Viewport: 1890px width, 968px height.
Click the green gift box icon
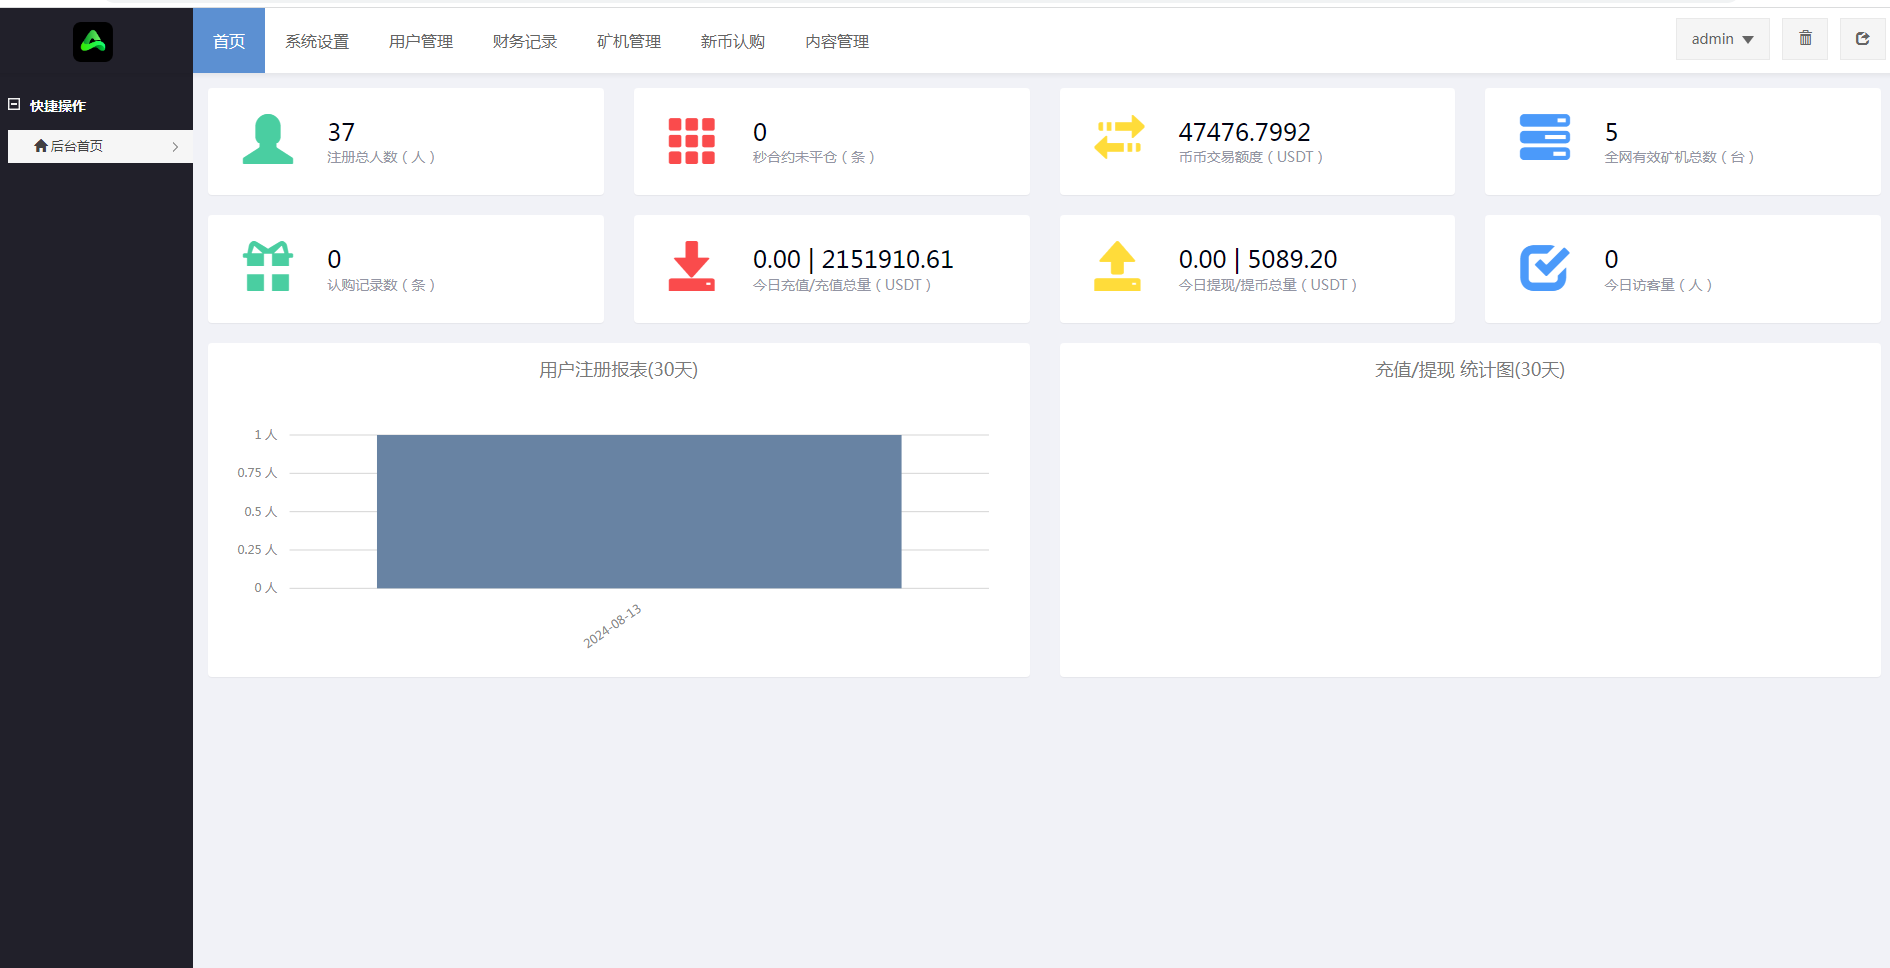[268, 267]
